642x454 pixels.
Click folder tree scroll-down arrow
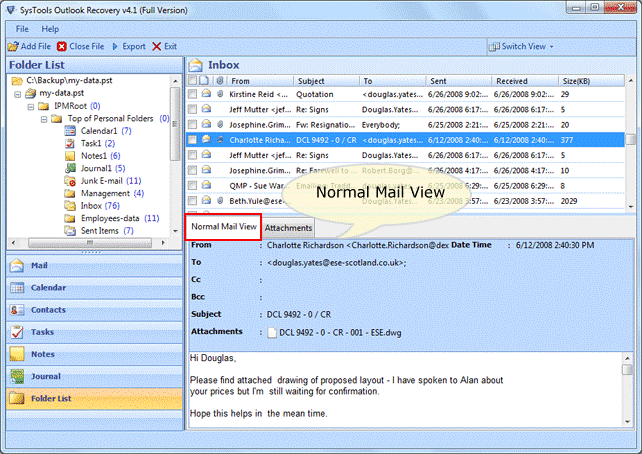point(175,231)
